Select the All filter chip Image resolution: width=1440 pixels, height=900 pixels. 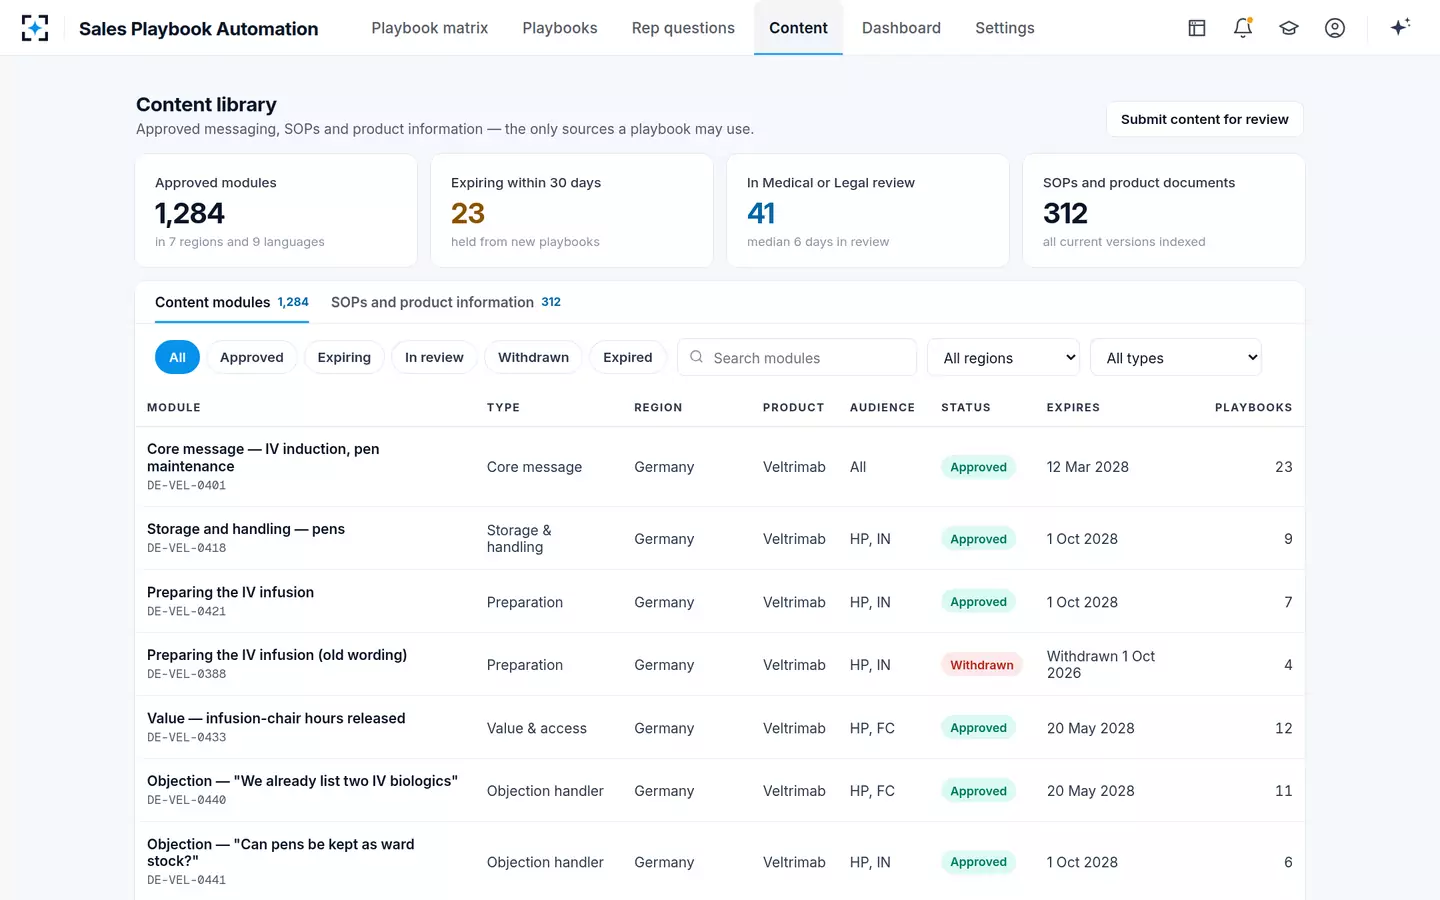point(177,357)
